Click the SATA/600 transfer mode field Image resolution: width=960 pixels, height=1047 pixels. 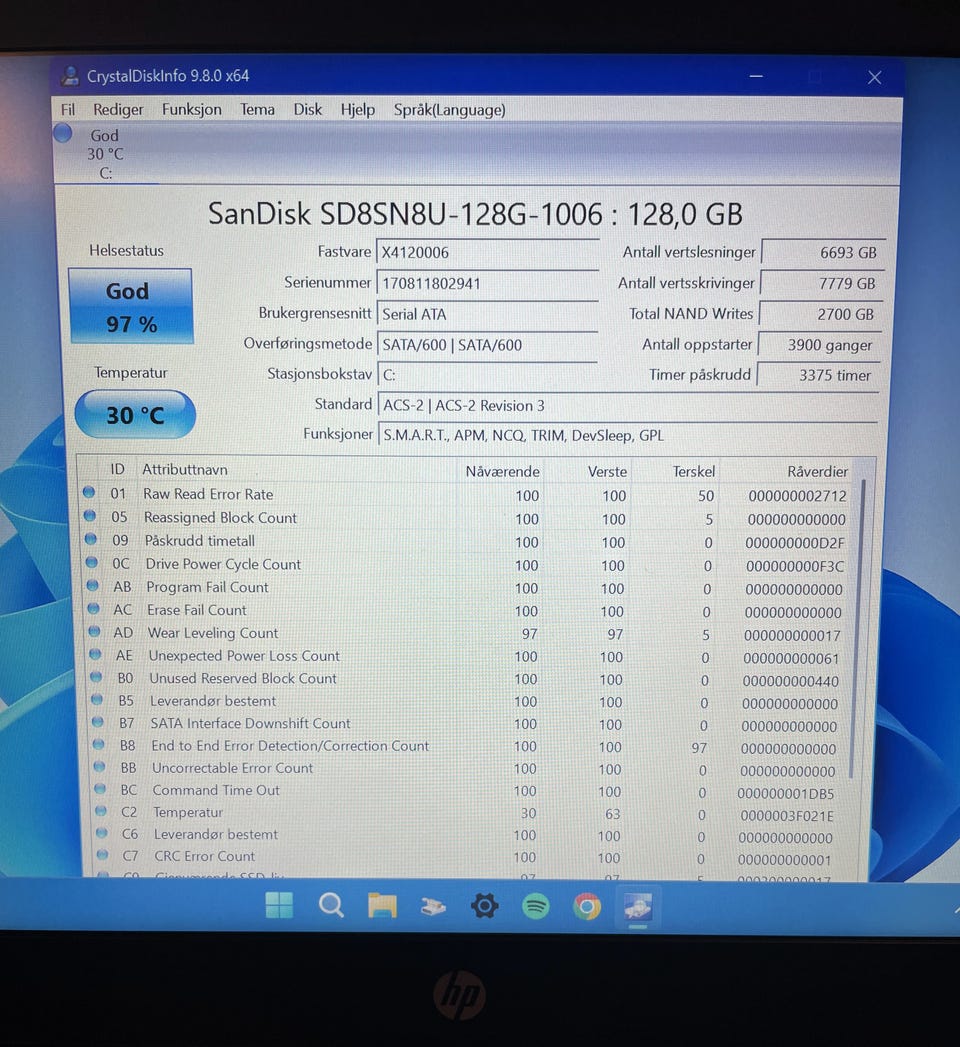[487, 345]
